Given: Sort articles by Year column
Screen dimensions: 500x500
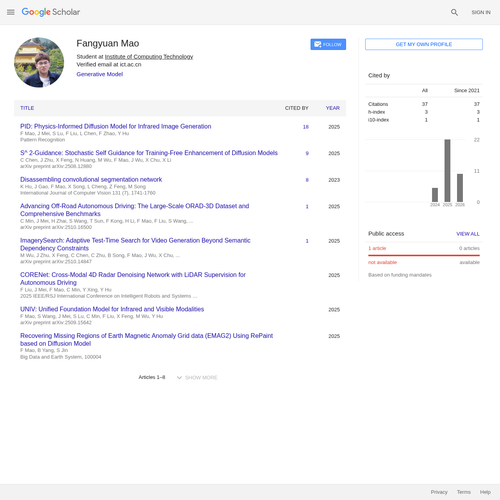Looking at the screenshot, I should click(333, 108).
